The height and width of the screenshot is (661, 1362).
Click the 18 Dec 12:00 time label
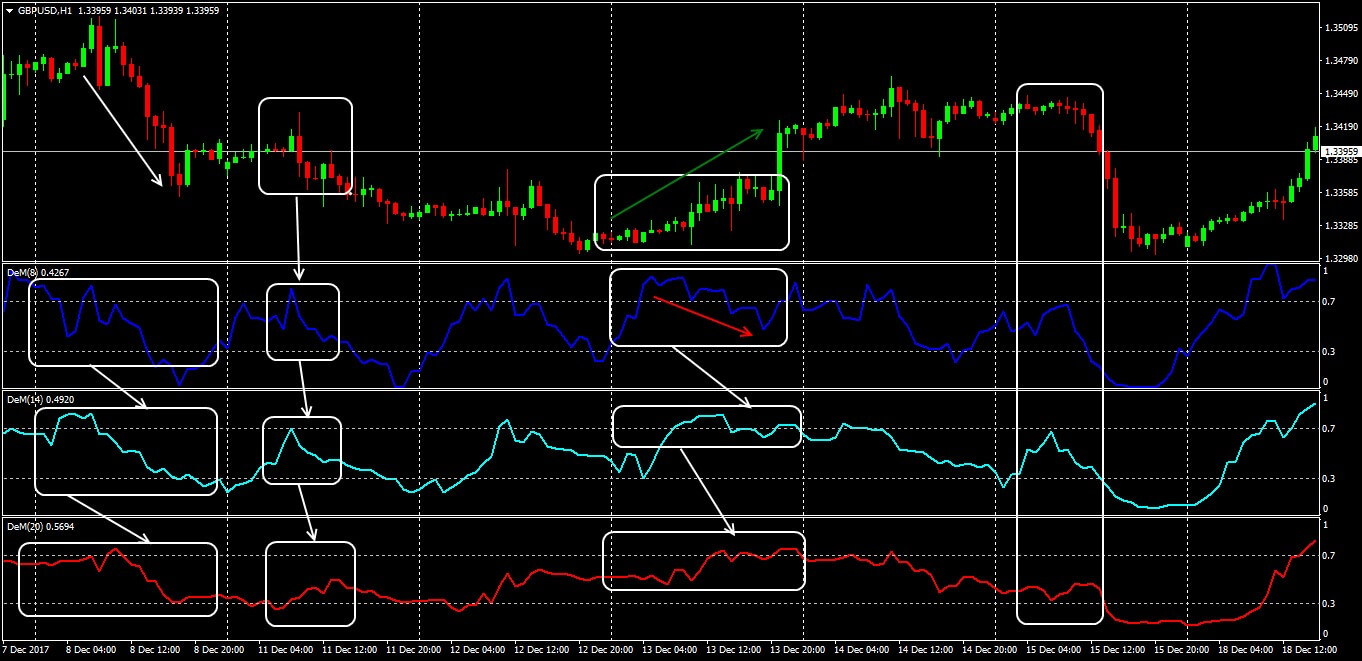[x=1310, y=650]
